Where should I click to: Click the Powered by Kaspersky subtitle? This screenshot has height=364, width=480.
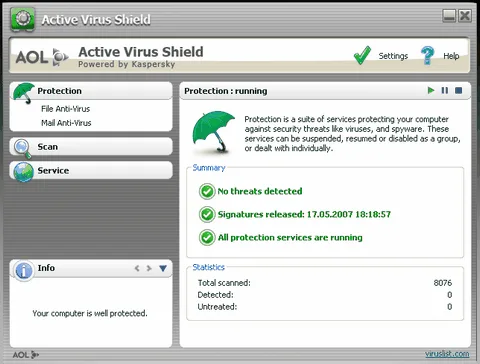(x=127, y=64)
